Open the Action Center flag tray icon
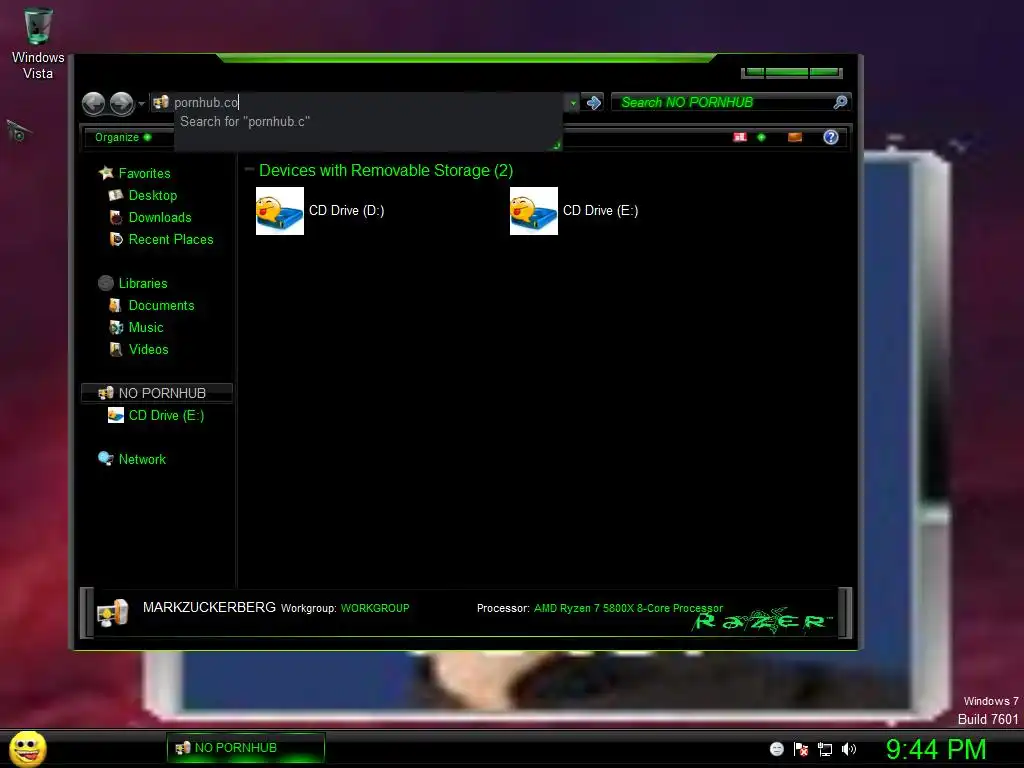 [x=801, y=749]
